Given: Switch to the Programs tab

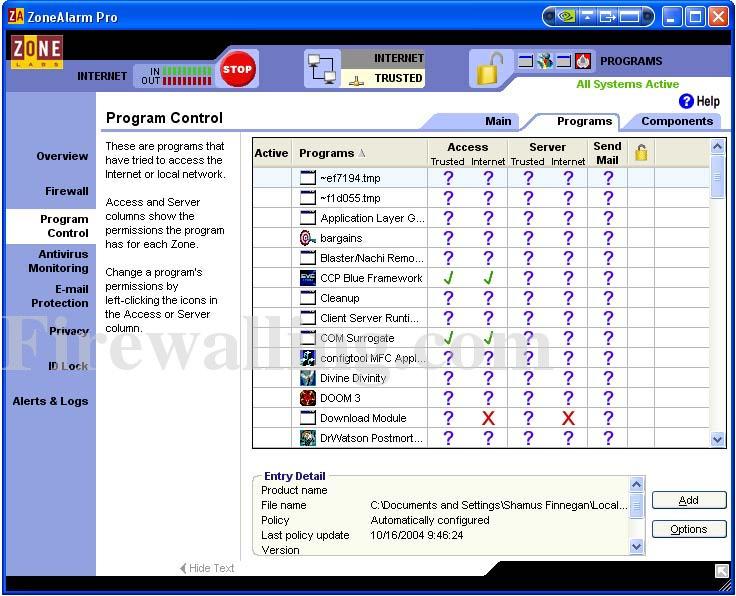Looking at the screenshot, I should [x=584, y=121].
